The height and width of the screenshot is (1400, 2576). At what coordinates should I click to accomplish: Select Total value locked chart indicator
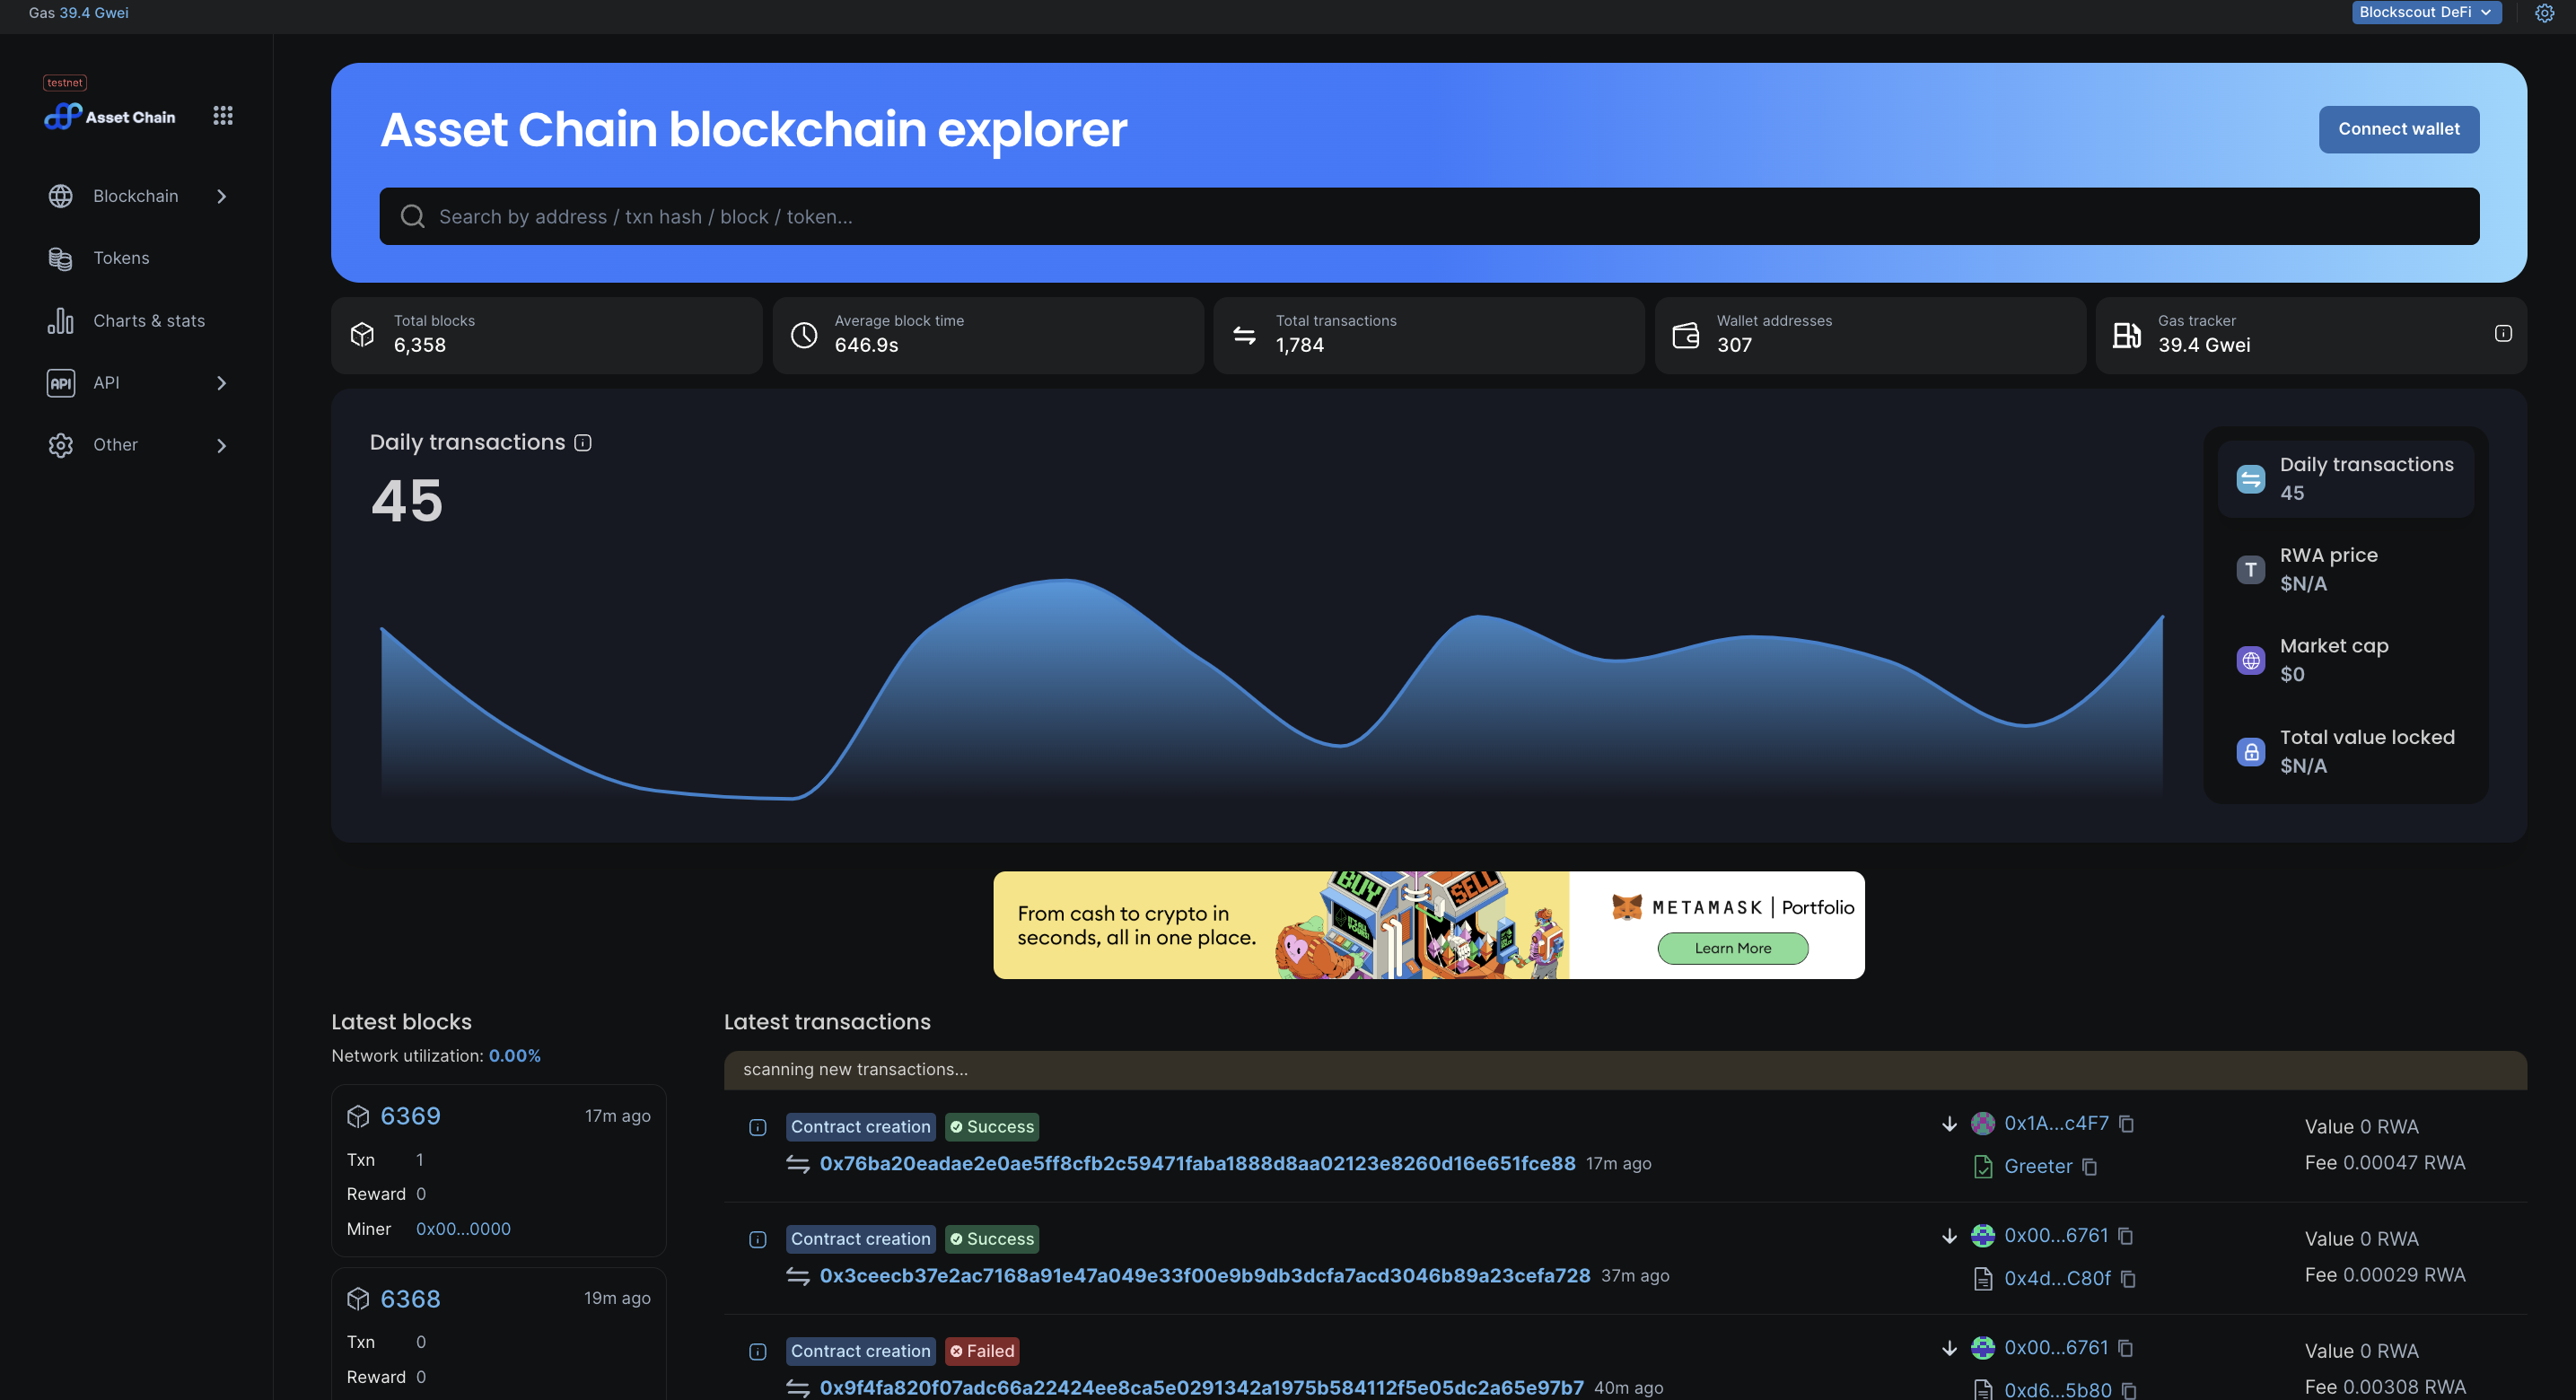2345,751
